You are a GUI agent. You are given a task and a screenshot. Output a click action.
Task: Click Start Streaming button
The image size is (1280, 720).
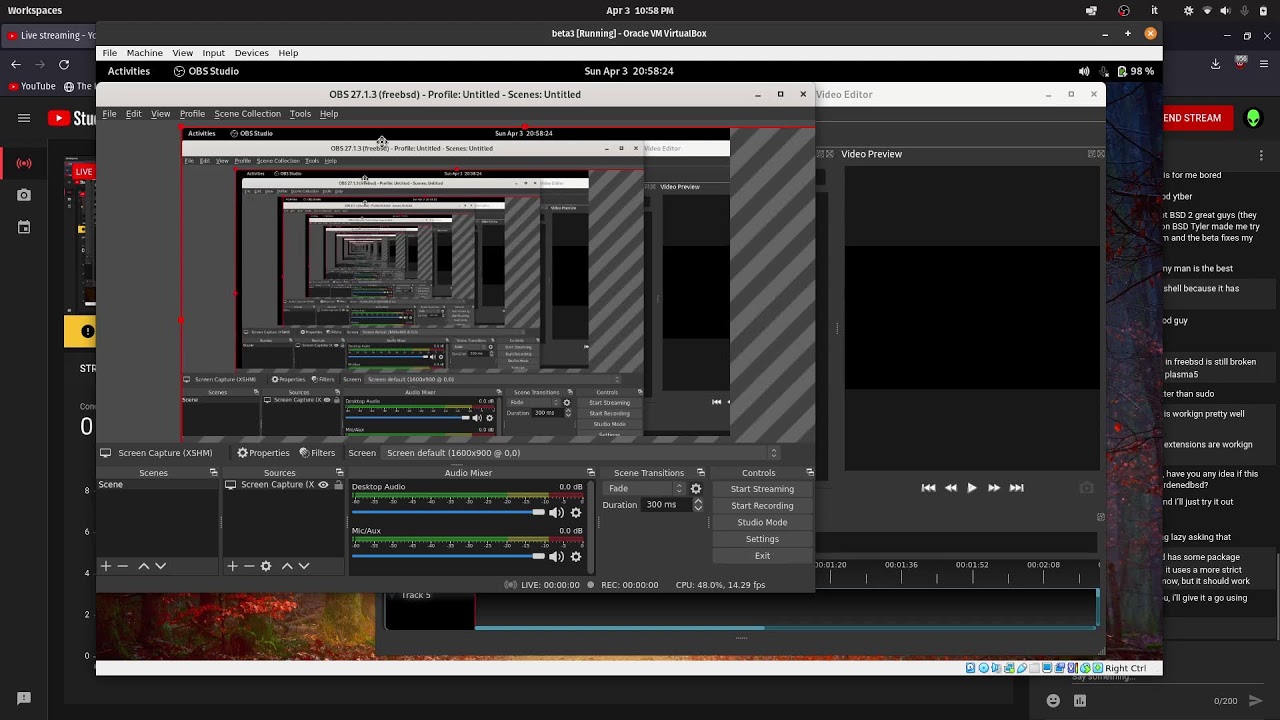(x=762, y=489)
